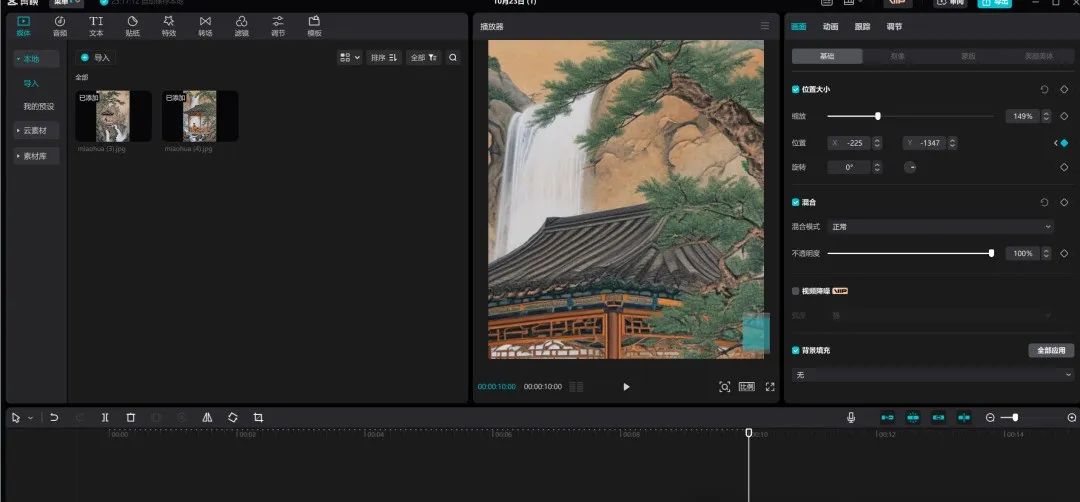This screenshot has width=1080, height=502.
Task: Click the rotate icon in timeline toolbar
Action: [x=233, y=418]
